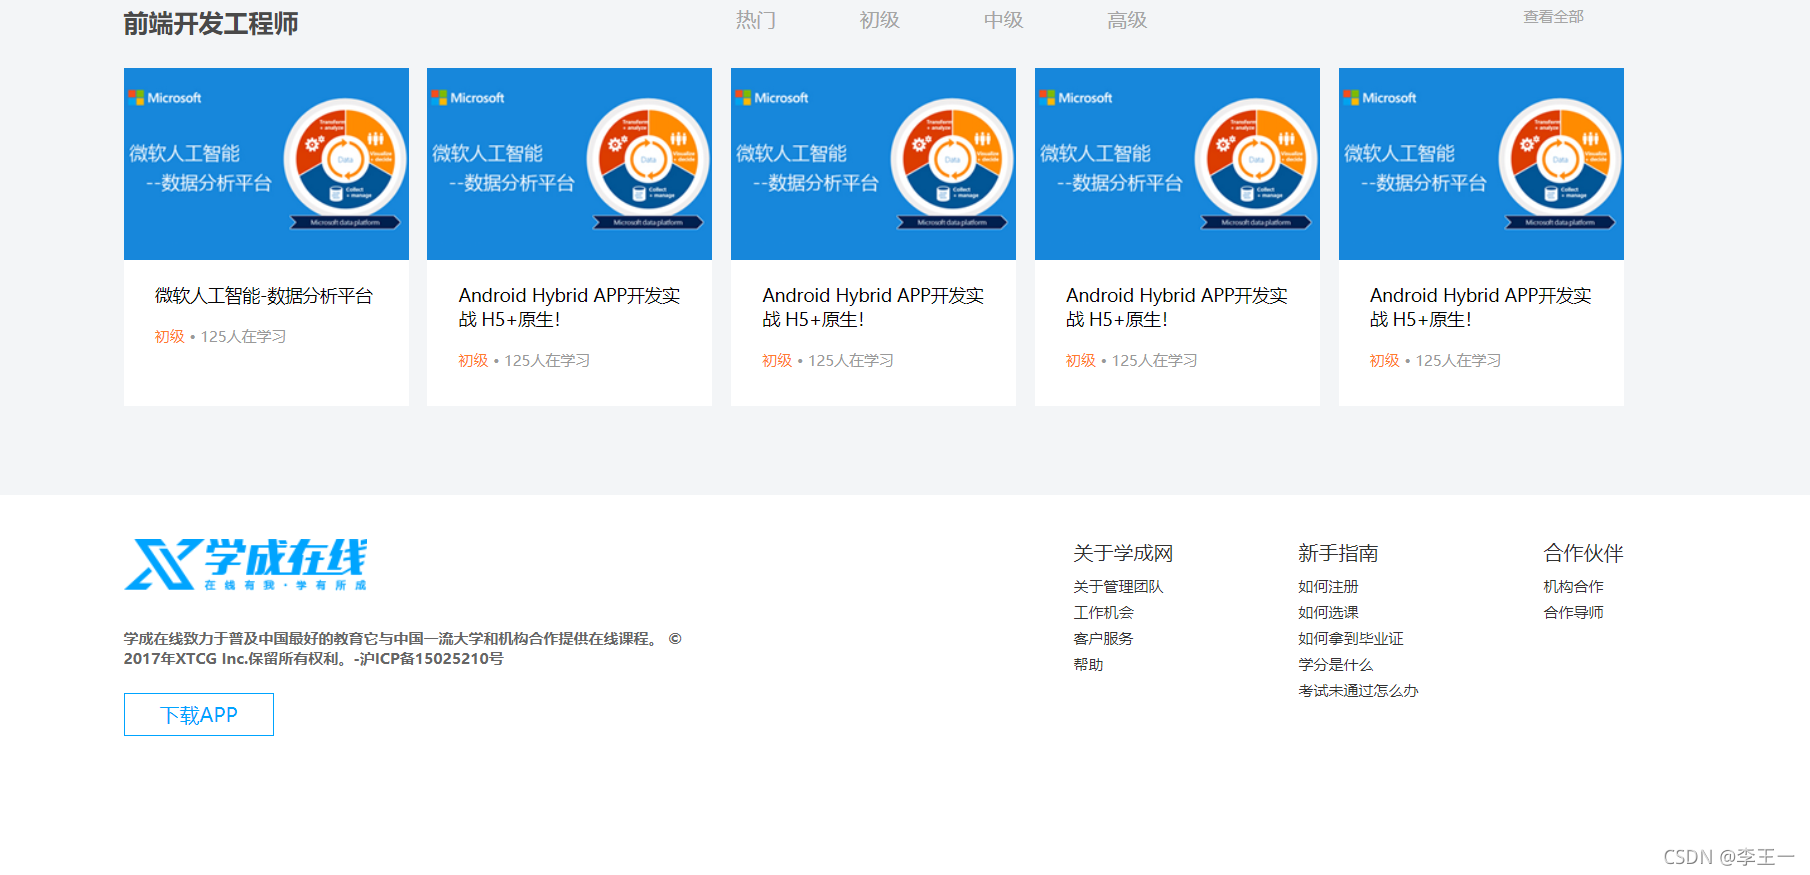Open 工作机会 link
1810x875 pixels.
[1103, 613]
